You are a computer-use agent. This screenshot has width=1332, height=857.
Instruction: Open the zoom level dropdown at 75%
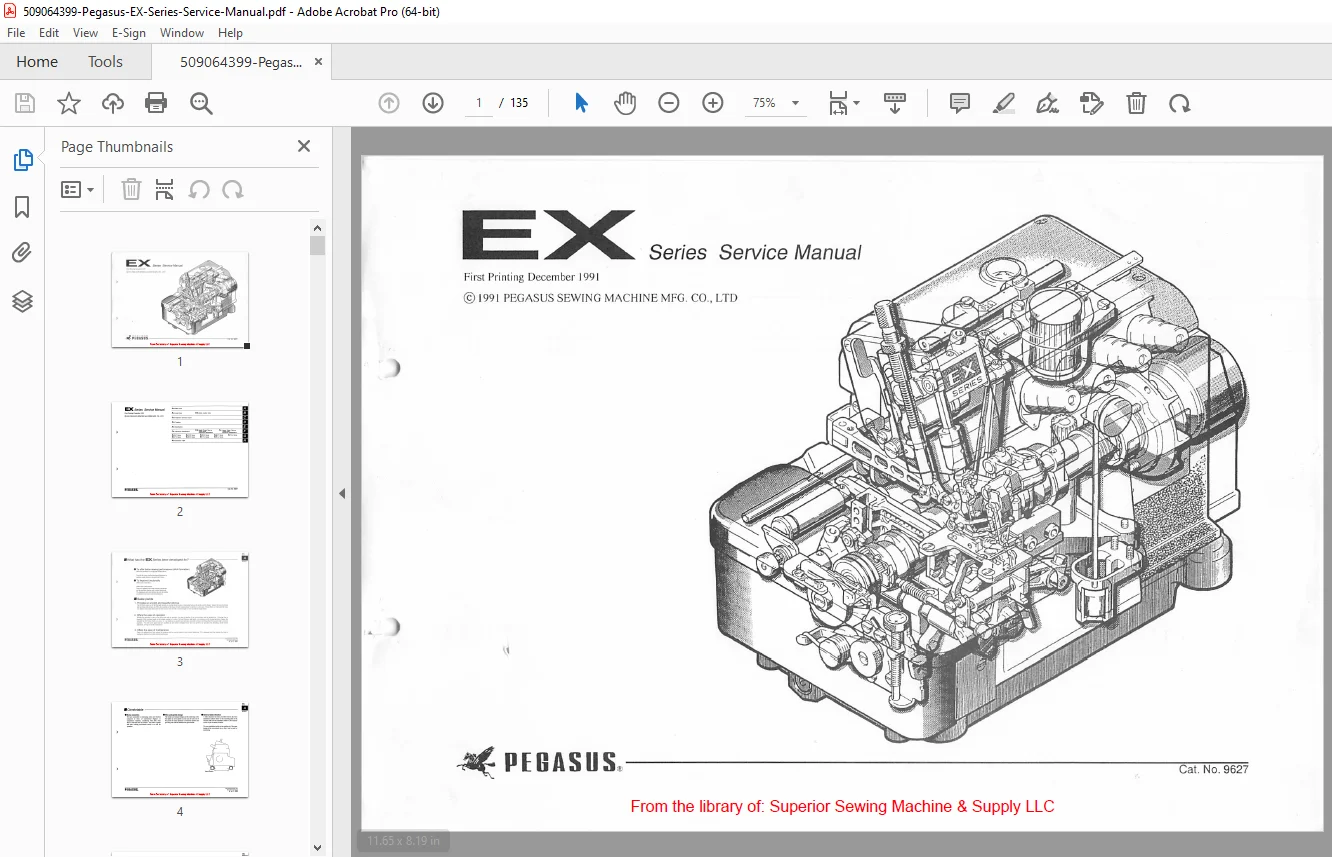[x=777, y=103]
